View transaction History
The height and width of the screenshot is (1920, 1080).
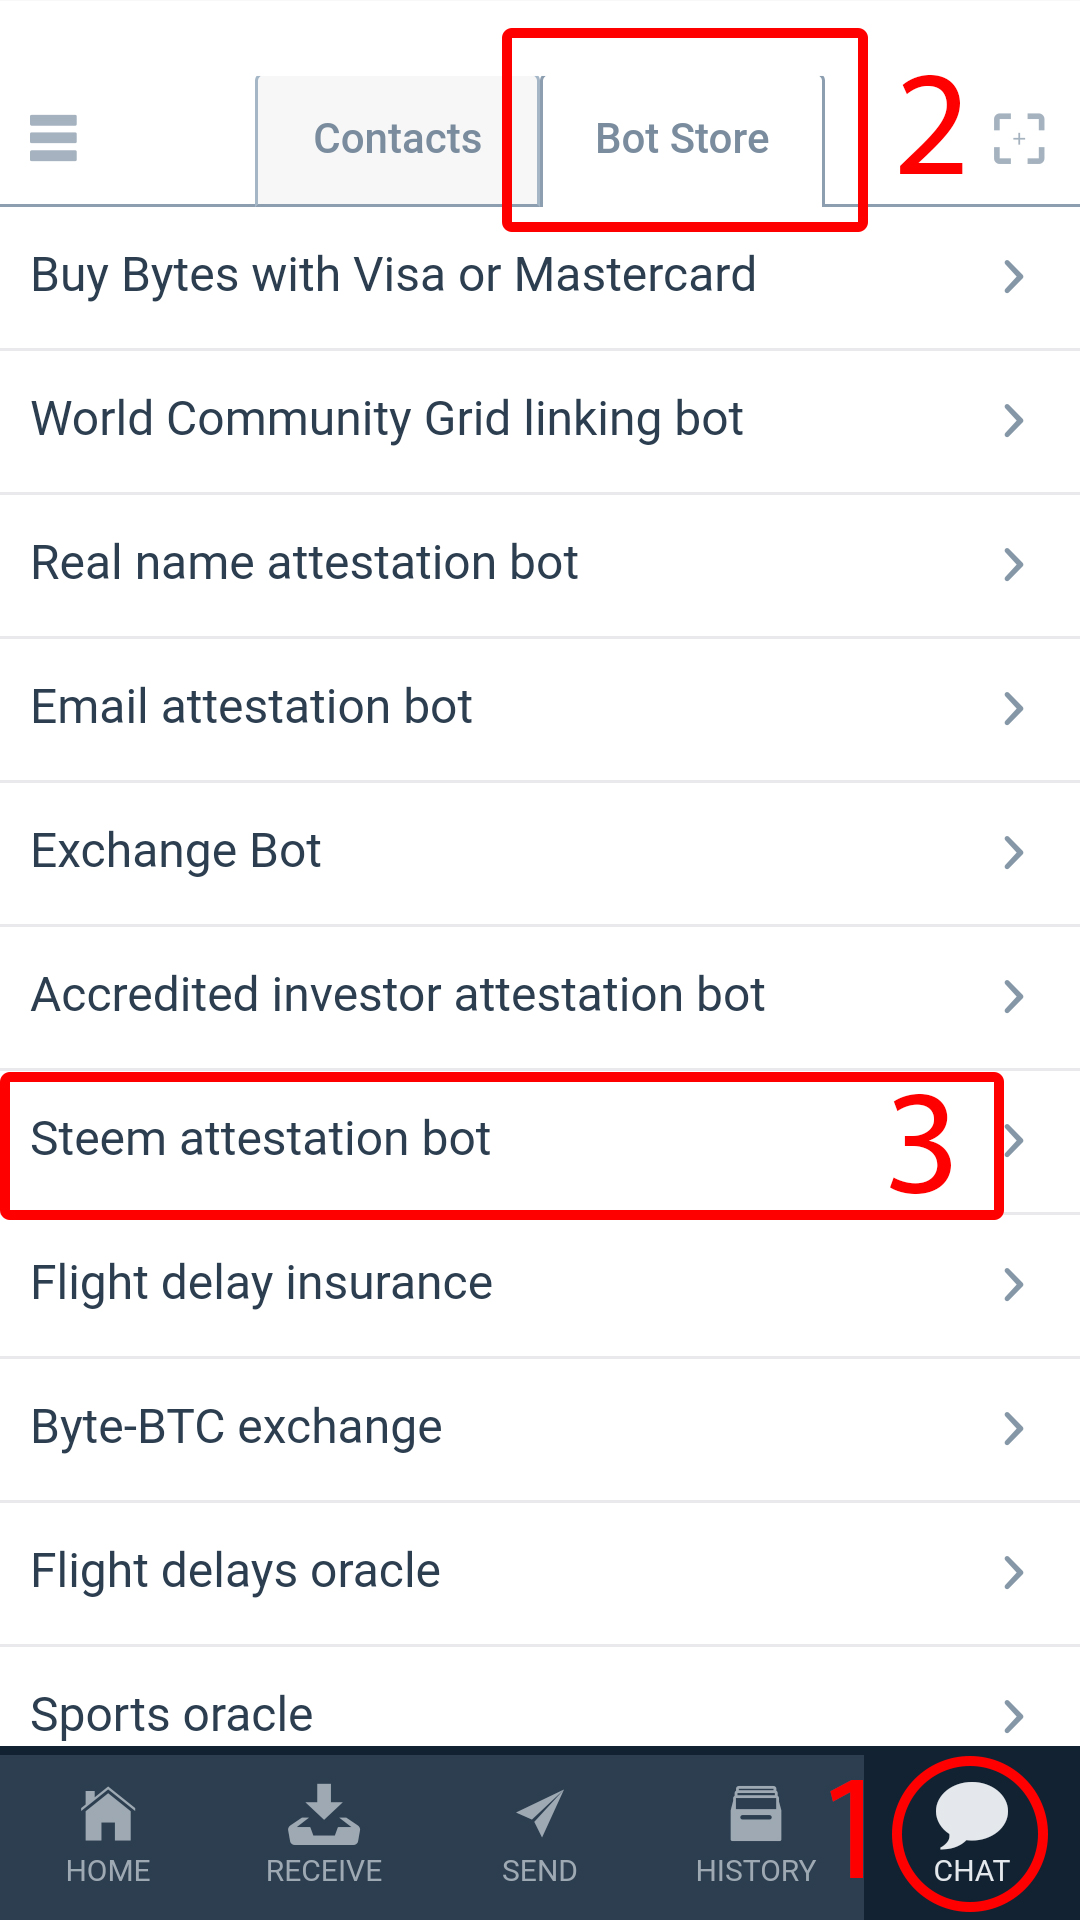[x=756, y=1836]
